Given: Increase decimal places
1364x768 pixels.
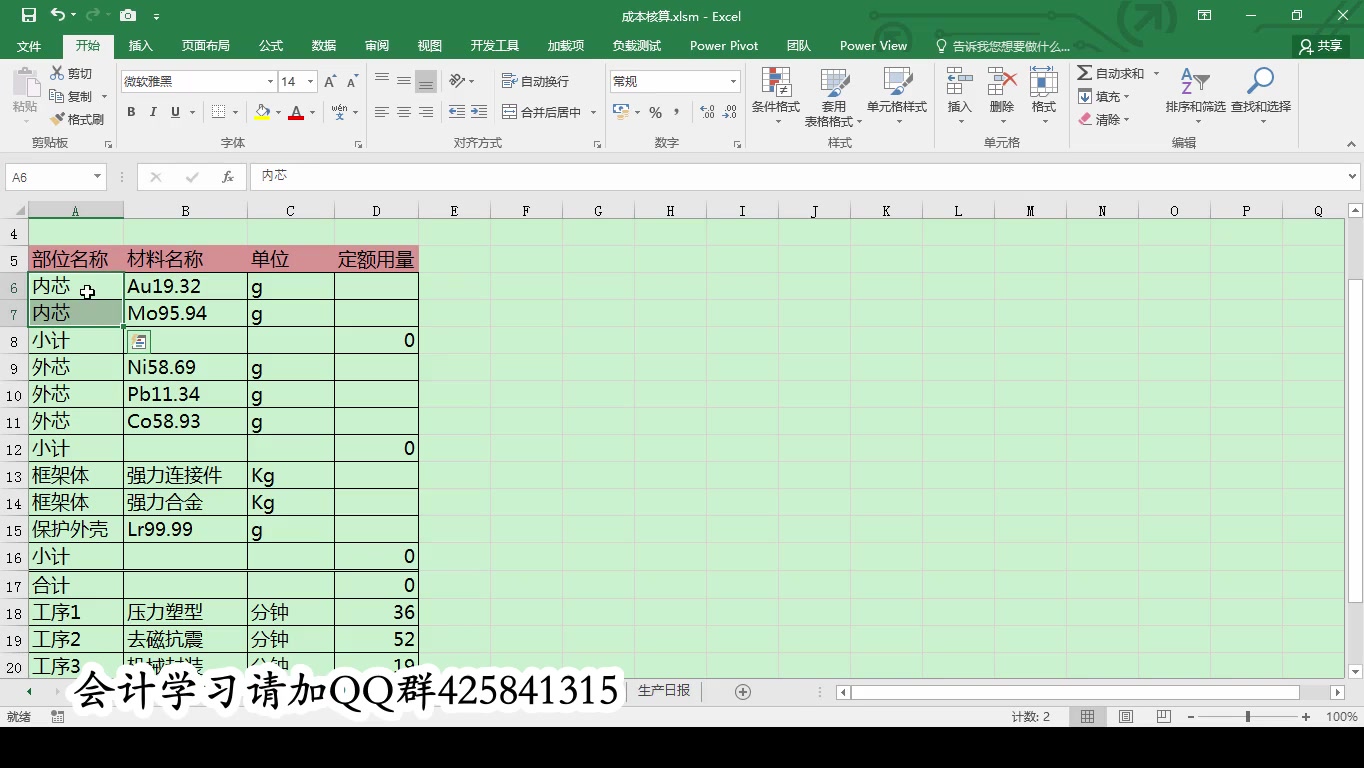Looking at the screenshot, I should click(x=707, y=112).
